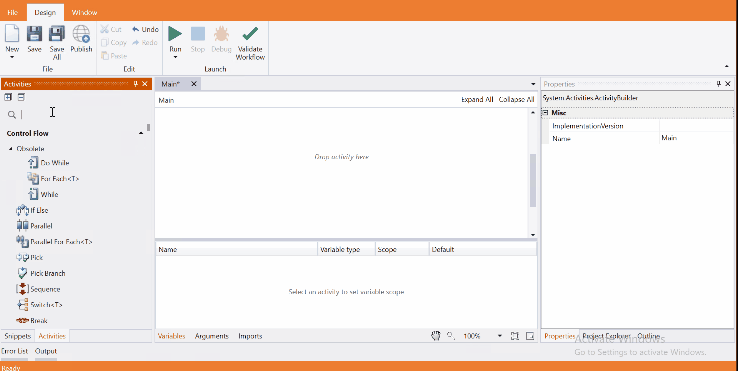
Task: Click Paste in the Edit group
Action: pos(114,56)
